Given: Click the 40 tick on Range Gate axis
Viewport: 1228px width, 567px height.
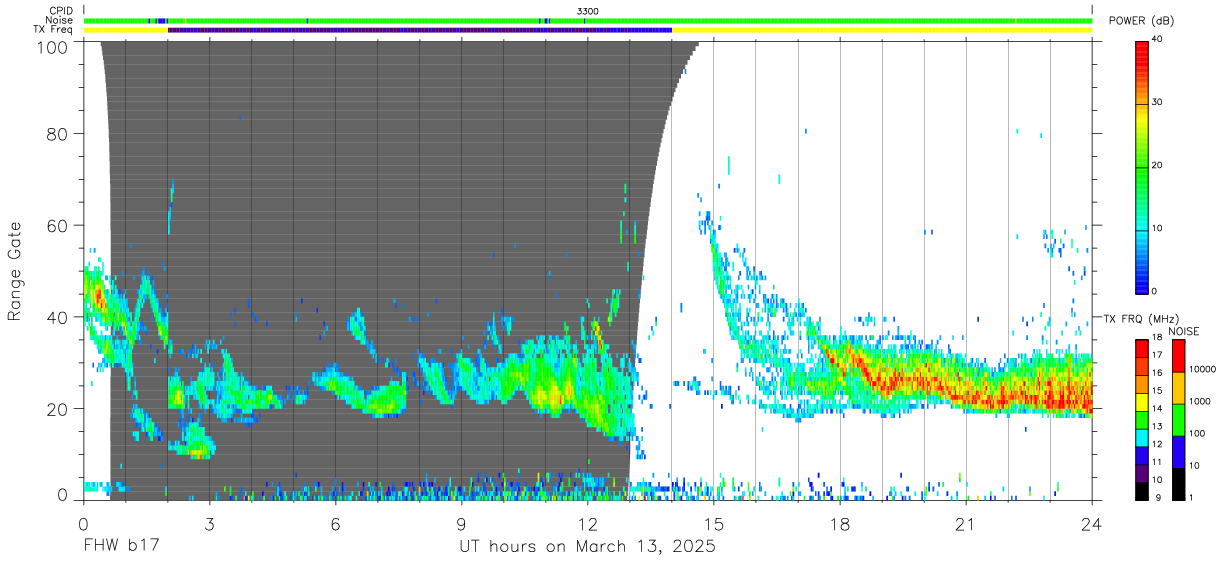Looking at the screenshot, I should [59, 317].
